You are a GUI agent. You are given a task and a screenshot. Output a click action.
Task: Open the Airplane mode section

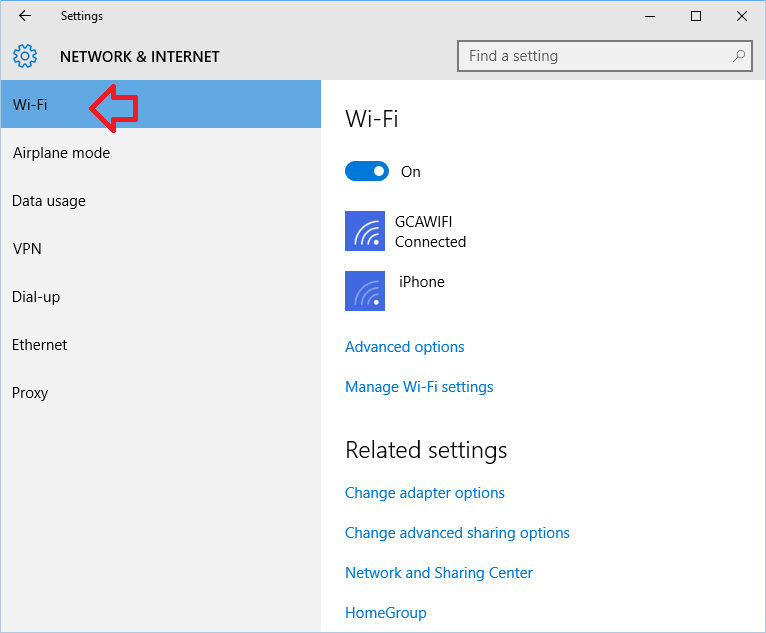click(161, 153)
